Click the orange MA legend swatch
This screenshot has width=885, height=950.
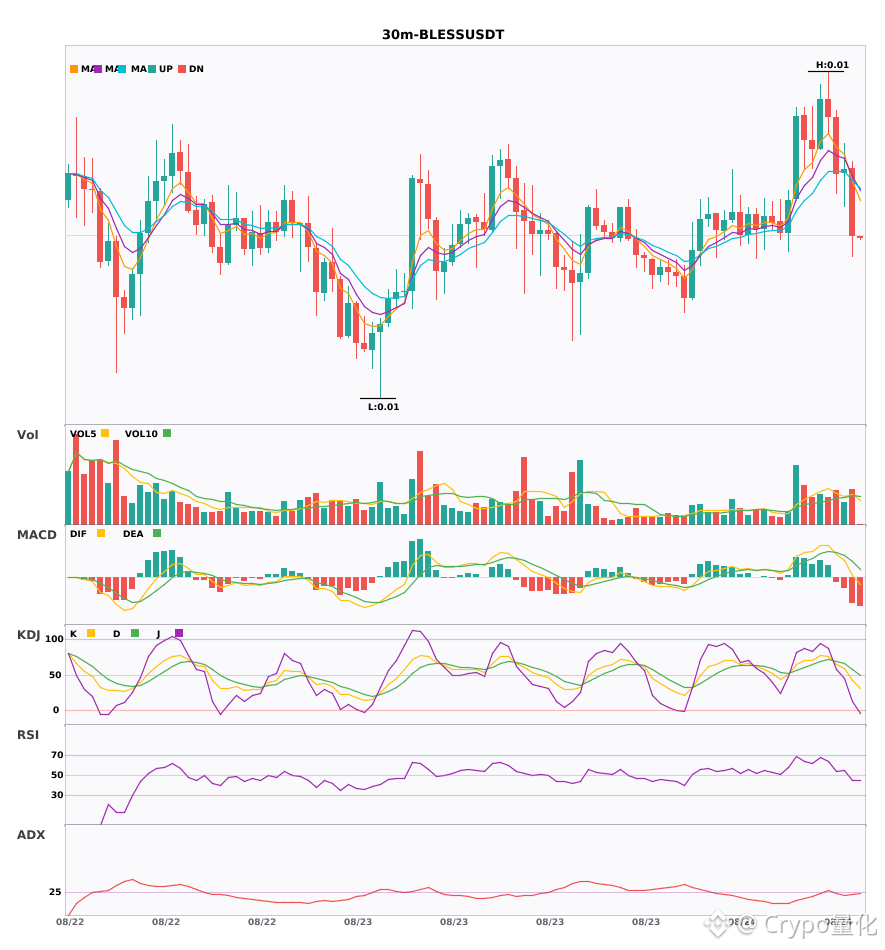74,69
